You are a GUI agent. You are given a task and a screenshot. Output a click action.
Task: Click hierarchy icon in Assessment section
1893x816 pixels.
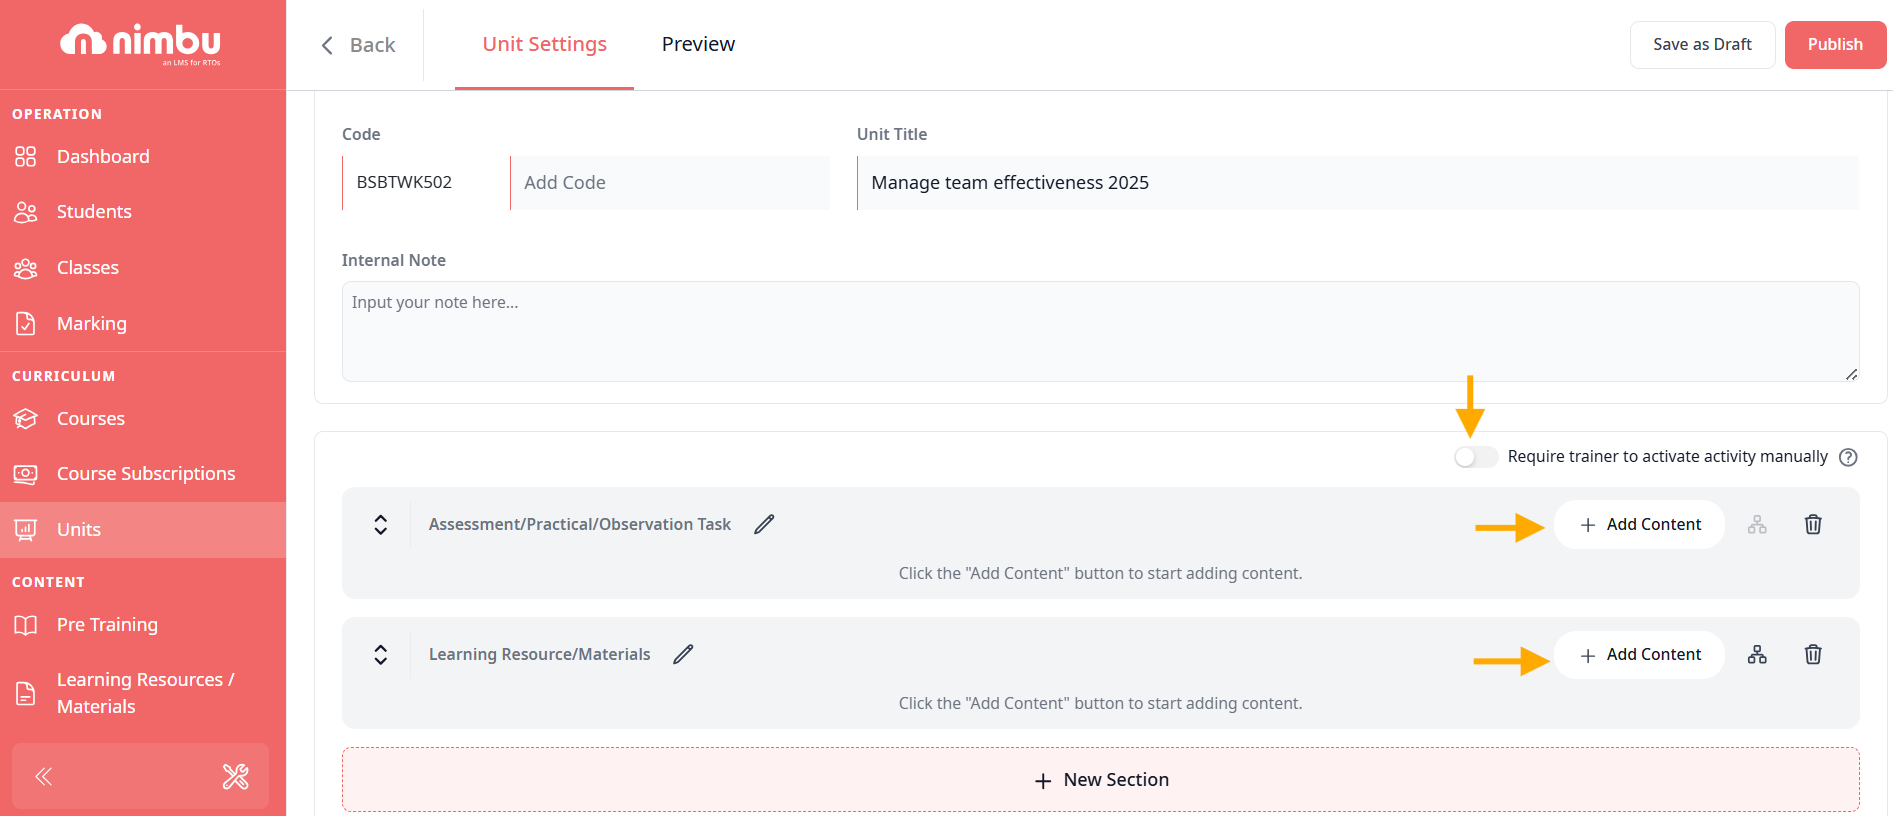pyautogui.click(x=1757, y=525)
